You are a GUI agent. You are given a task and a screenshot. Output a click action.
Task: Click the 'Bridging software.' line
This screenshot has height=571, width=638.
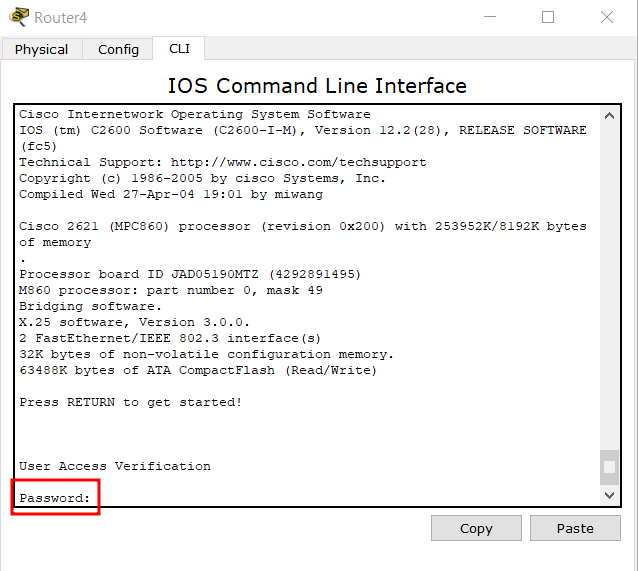(90, 306)
